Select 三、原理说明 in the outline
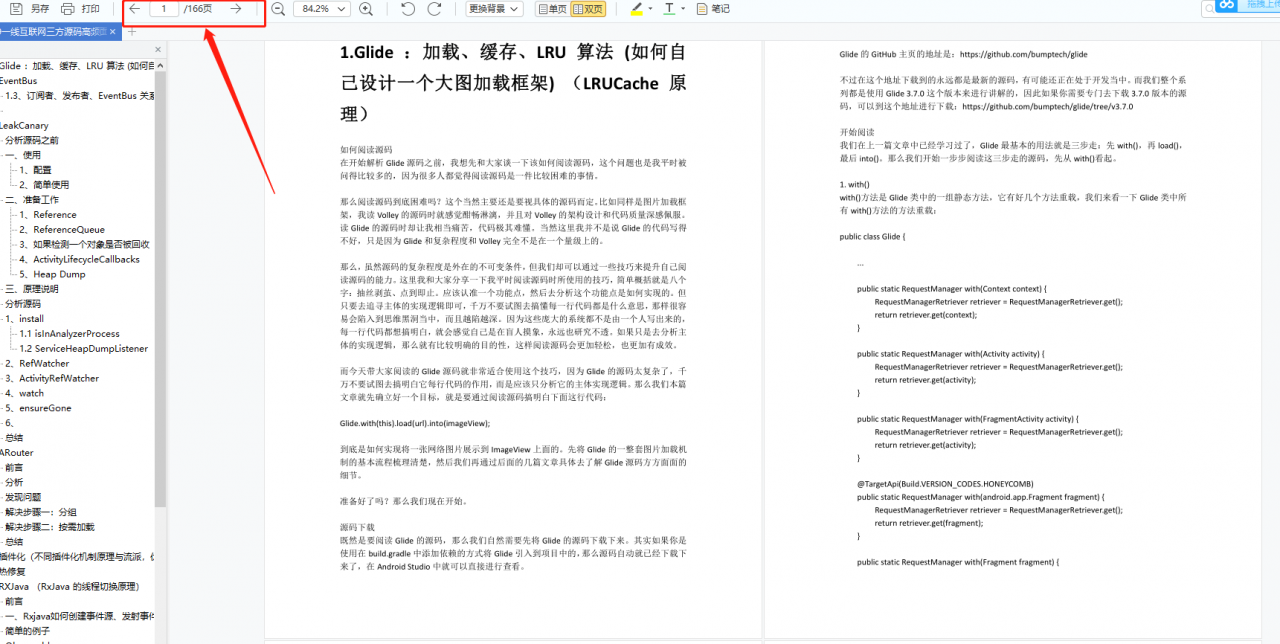1280x644 pixels. (32, 289)
